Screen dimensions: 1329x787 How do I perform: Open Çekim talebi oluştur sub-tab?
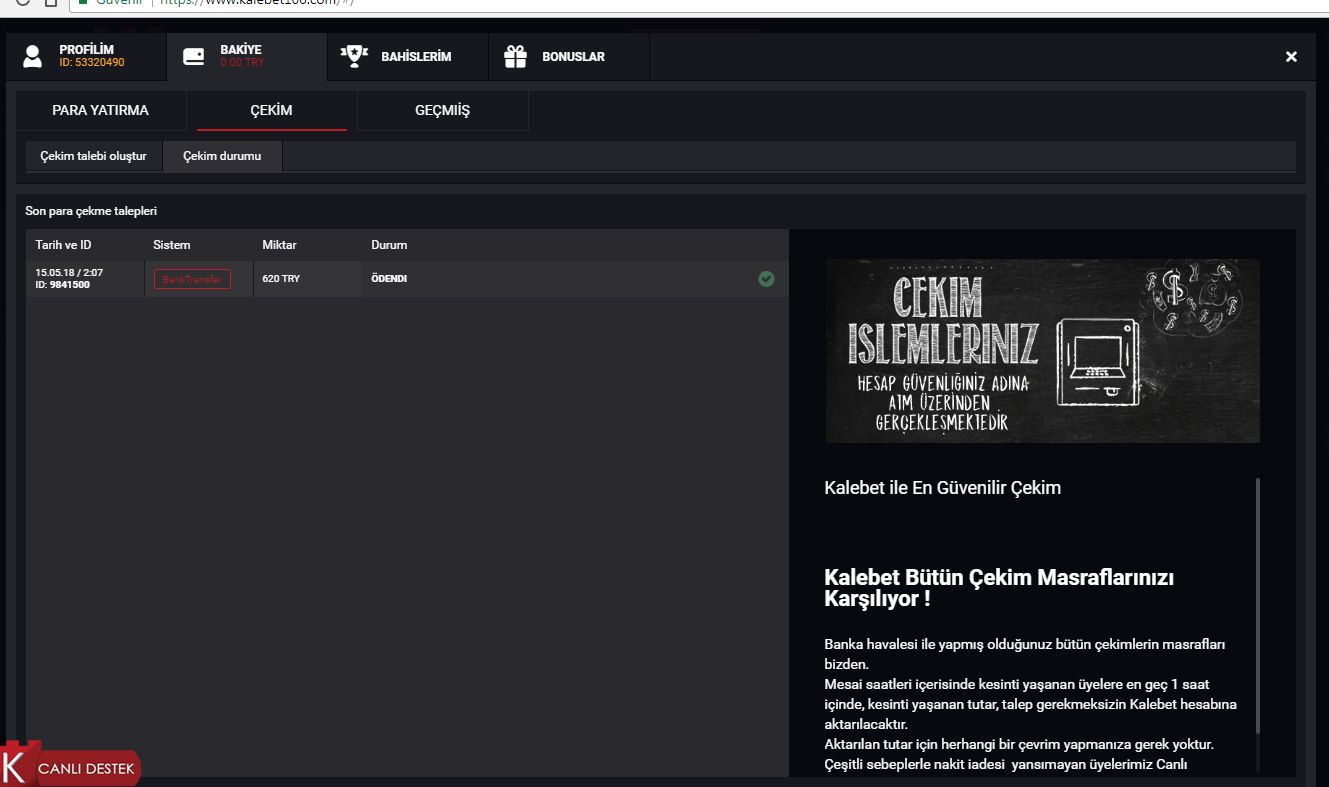(x=94, y=157)
